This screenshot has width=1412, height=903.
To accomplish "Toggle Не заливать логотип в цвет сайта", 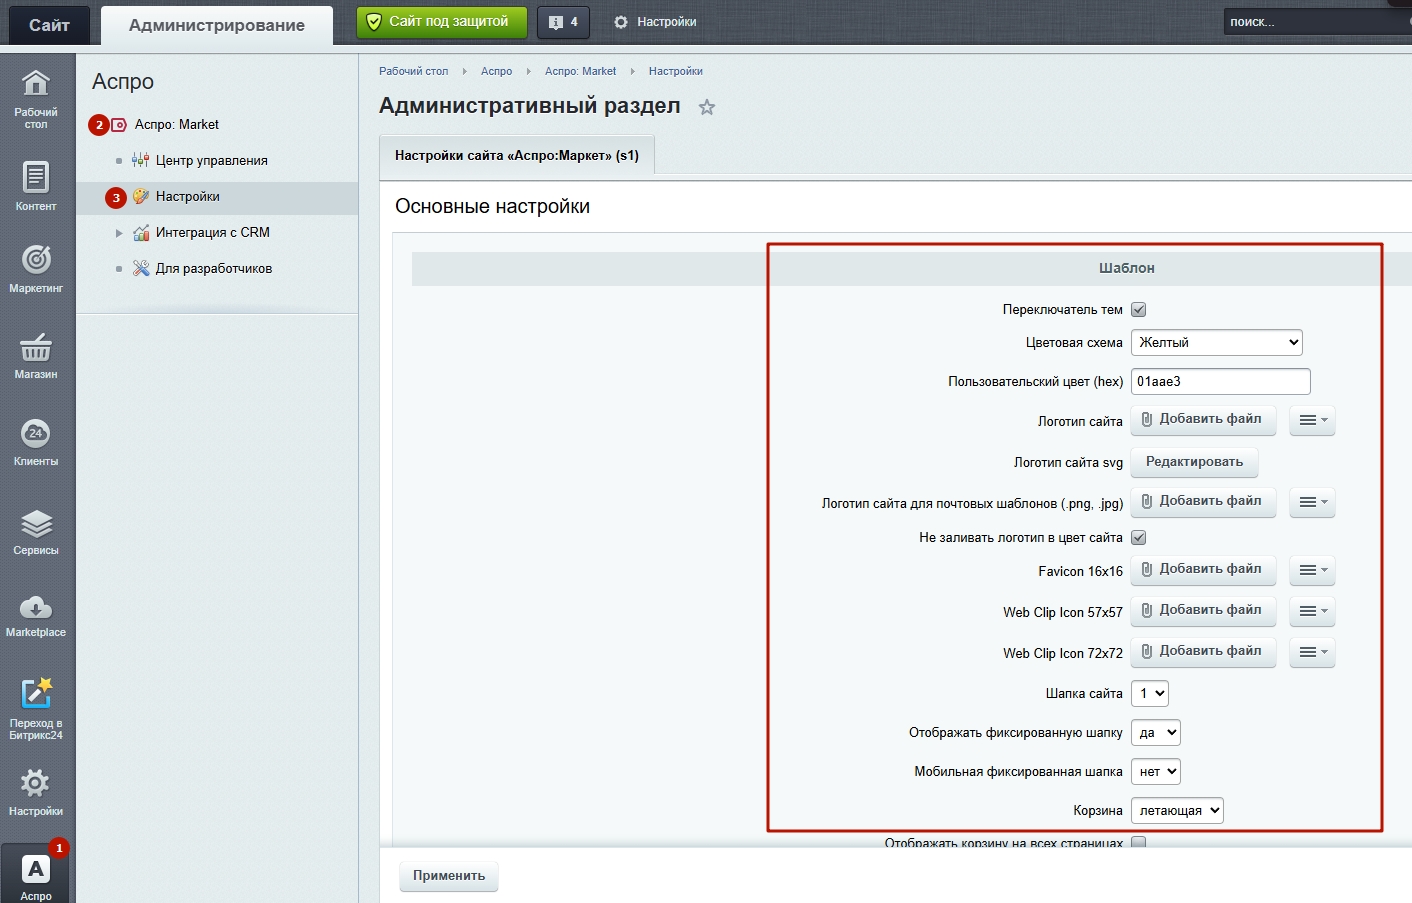I will [1138, 538].
